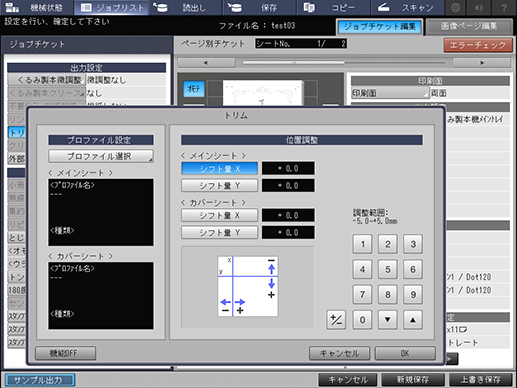Select cover sheet シフト量 Y button
The image size is (517, 388).
(x=219, y=232)
